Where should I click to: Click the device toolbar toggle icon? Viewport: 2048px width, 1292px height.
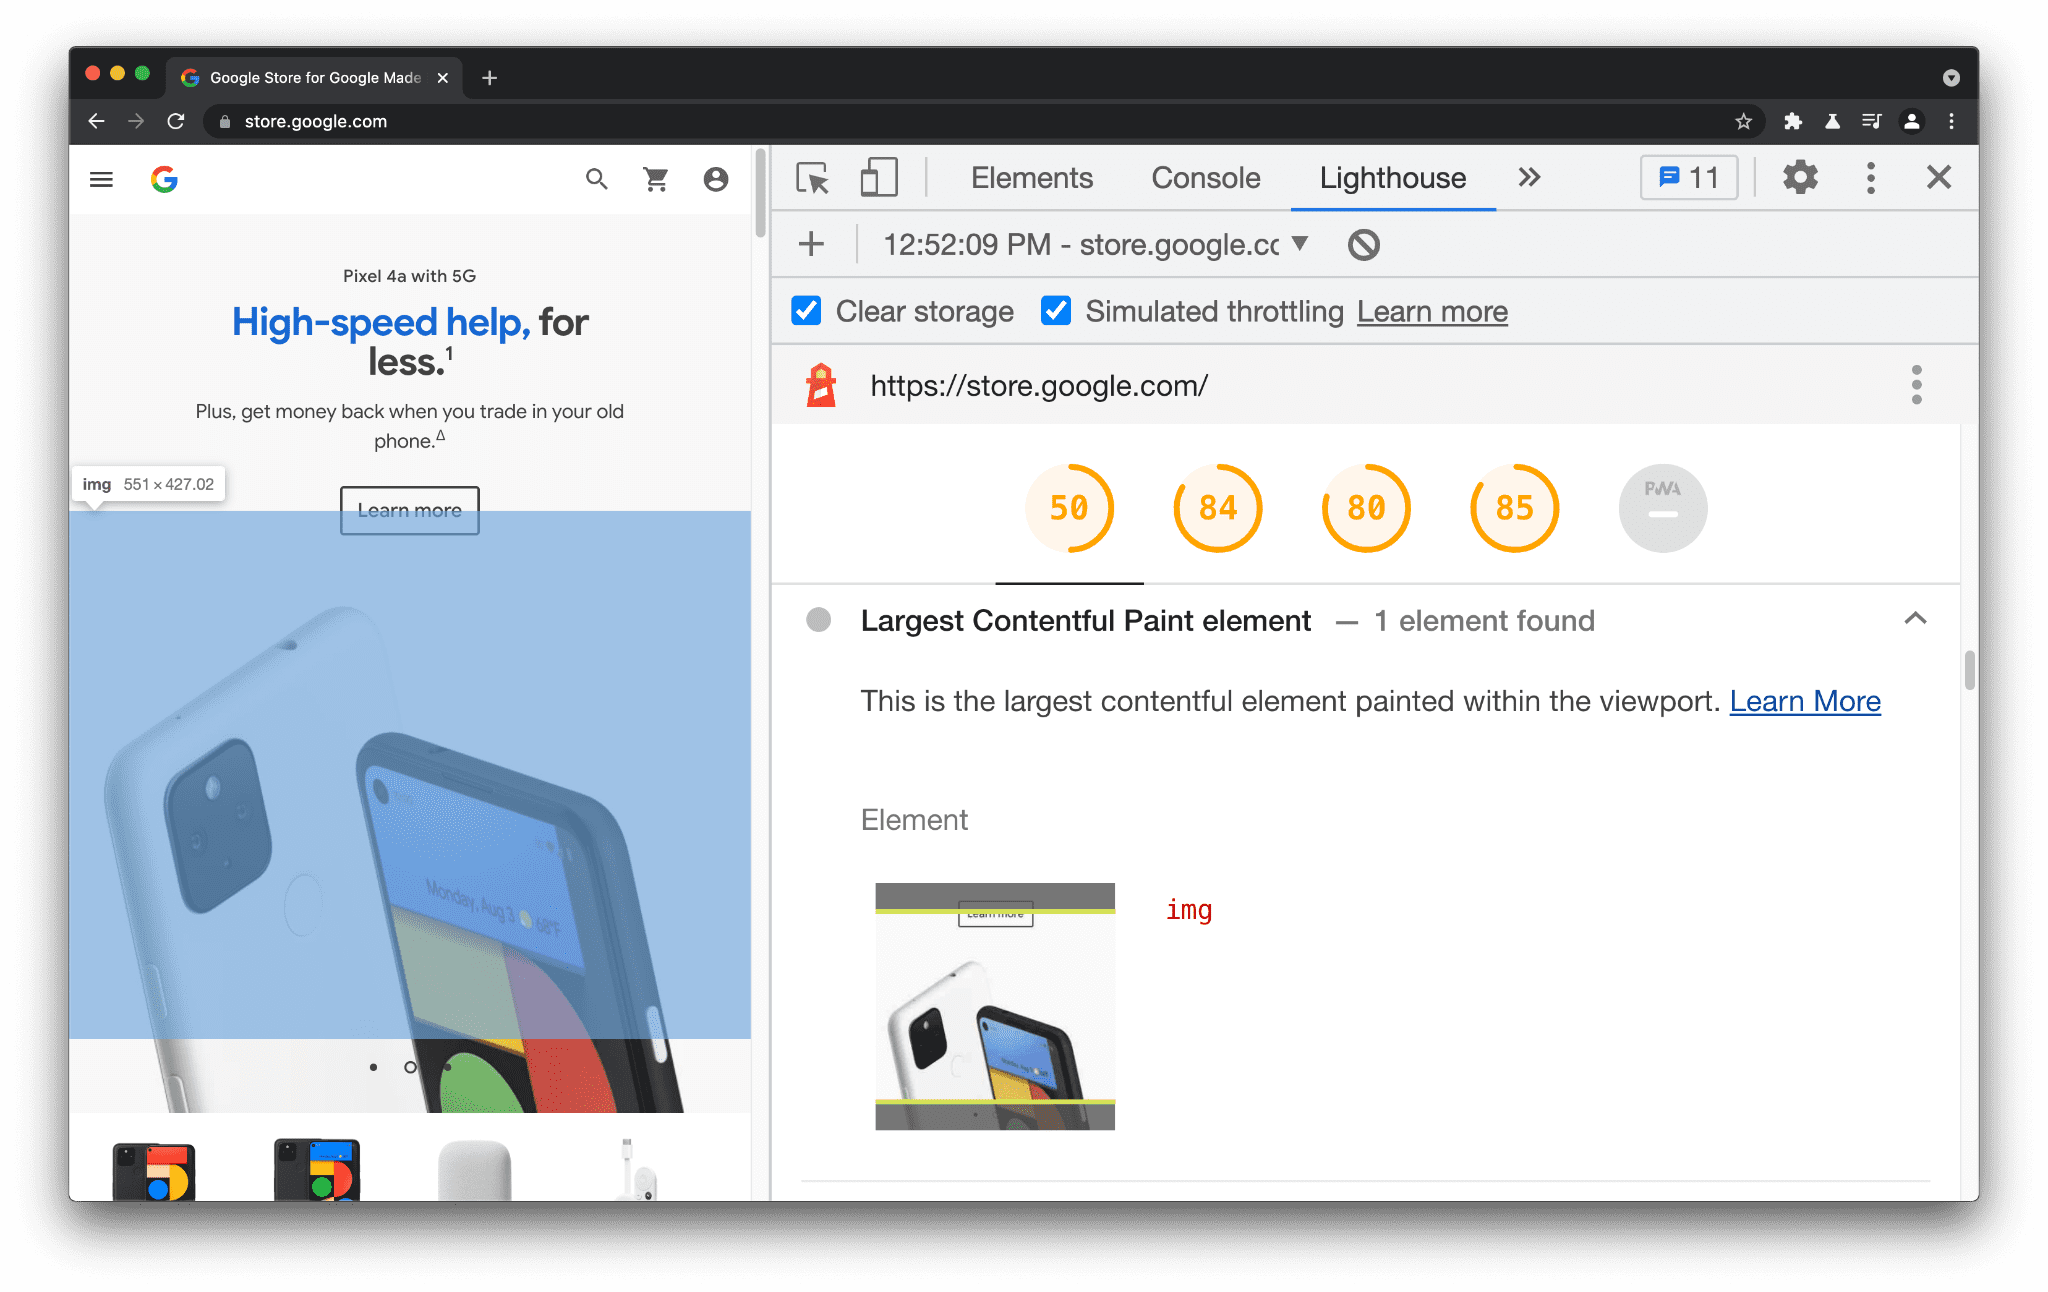coord(877,179)
